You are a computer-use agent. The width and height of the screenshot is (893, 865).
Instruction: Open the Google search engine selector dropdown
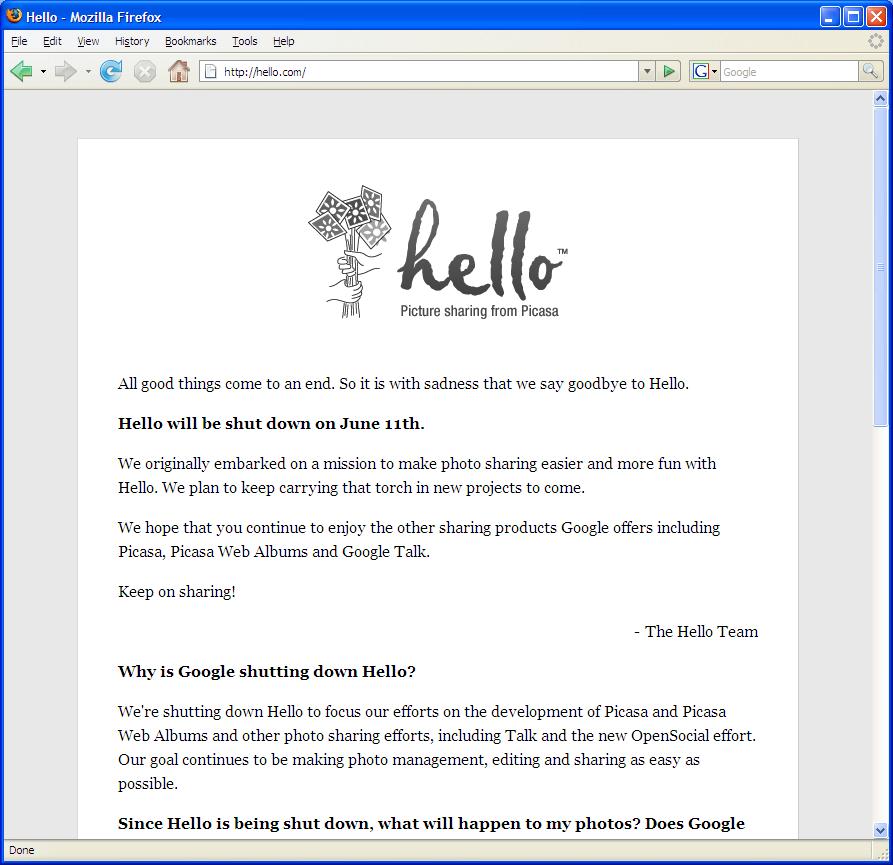point(704,72)
